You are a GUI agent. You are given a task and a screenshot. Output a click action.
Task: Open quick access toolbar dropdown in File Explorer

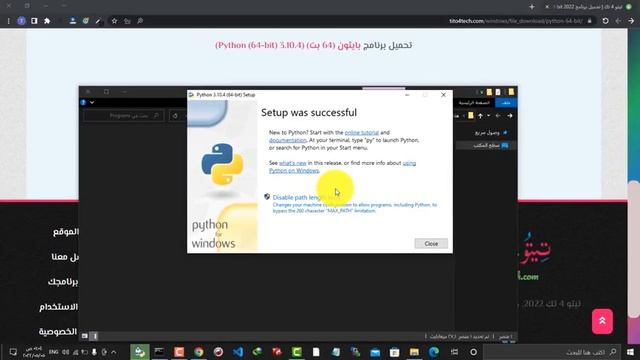point(482,92)
